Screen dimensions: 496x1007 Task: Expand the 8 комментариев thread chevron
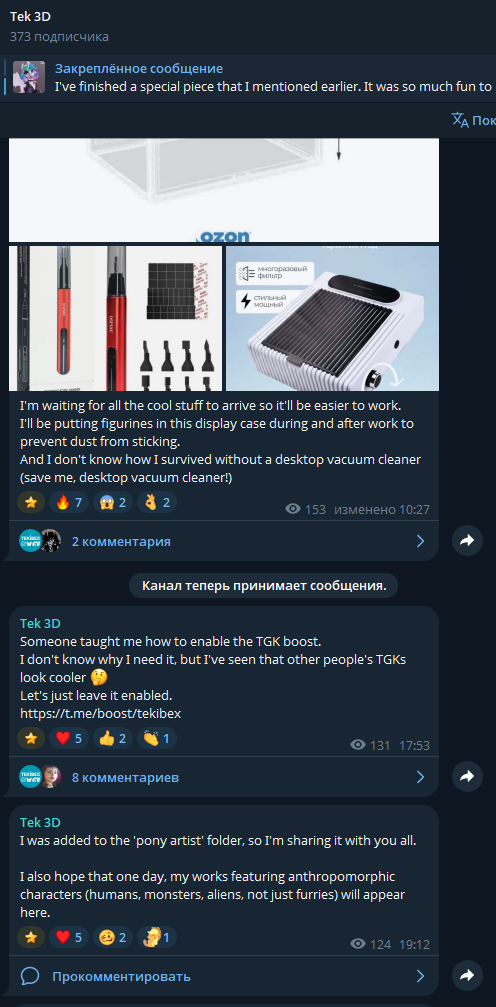[420, 778]
